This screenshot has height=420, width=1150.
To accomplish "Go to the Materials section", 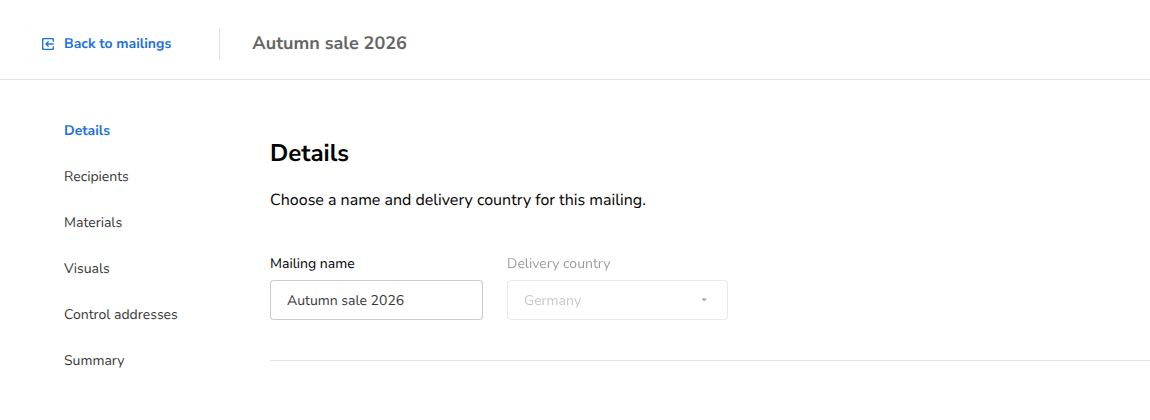I will tap(93, 222).
